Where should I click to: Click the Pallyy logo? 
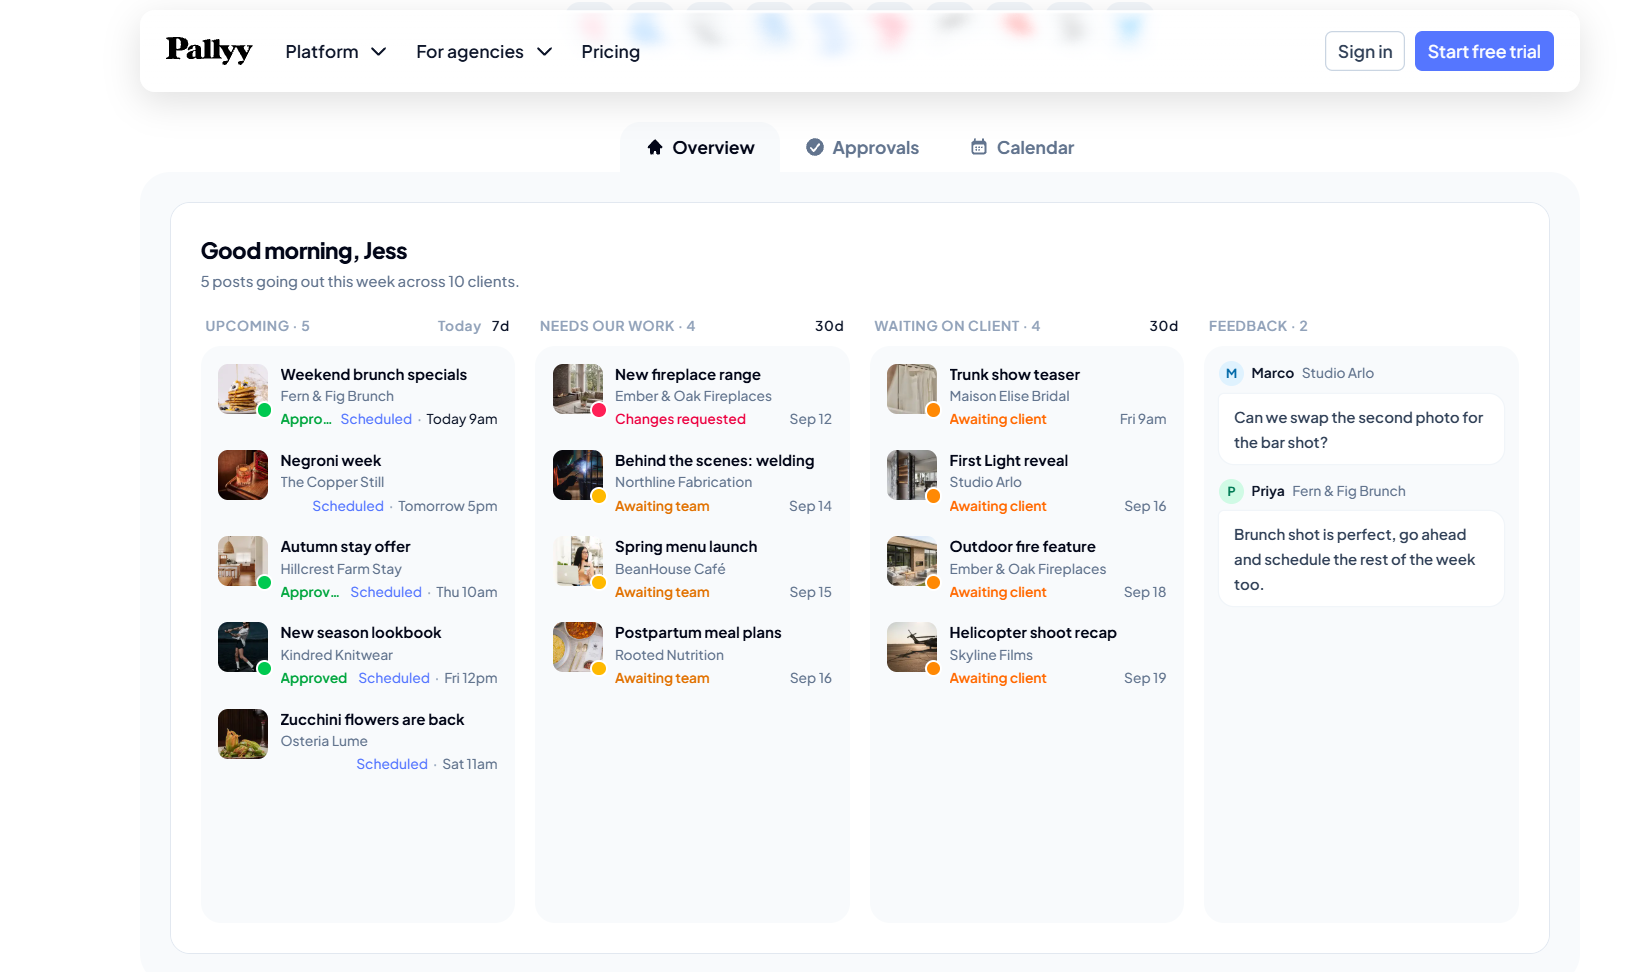coord(209,50)
